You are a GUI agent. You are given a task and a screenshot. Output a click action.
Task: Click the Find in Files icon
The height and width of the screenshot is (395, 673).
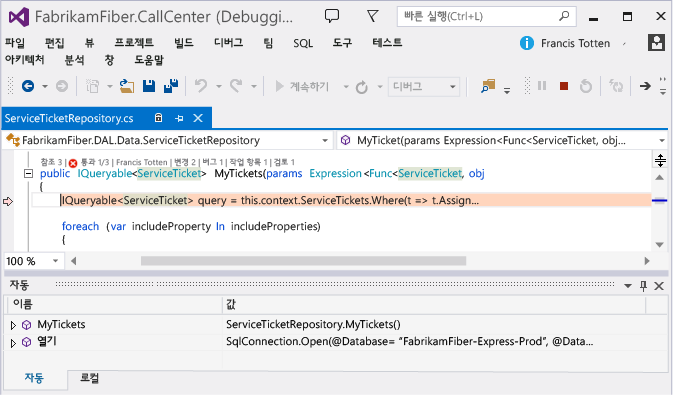pos(488,86)
